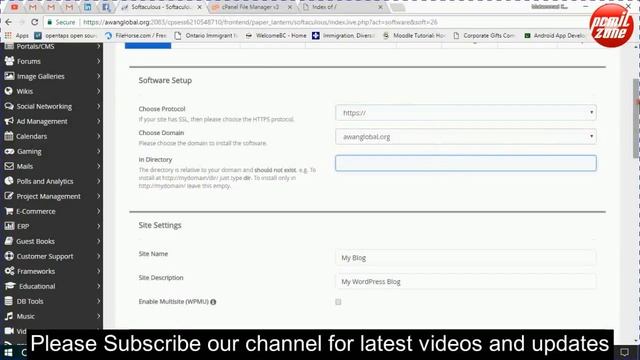Screen dimensions: 640x360
Task: Click the Educational graduation cap icon
Action: (x=10, y=286)
